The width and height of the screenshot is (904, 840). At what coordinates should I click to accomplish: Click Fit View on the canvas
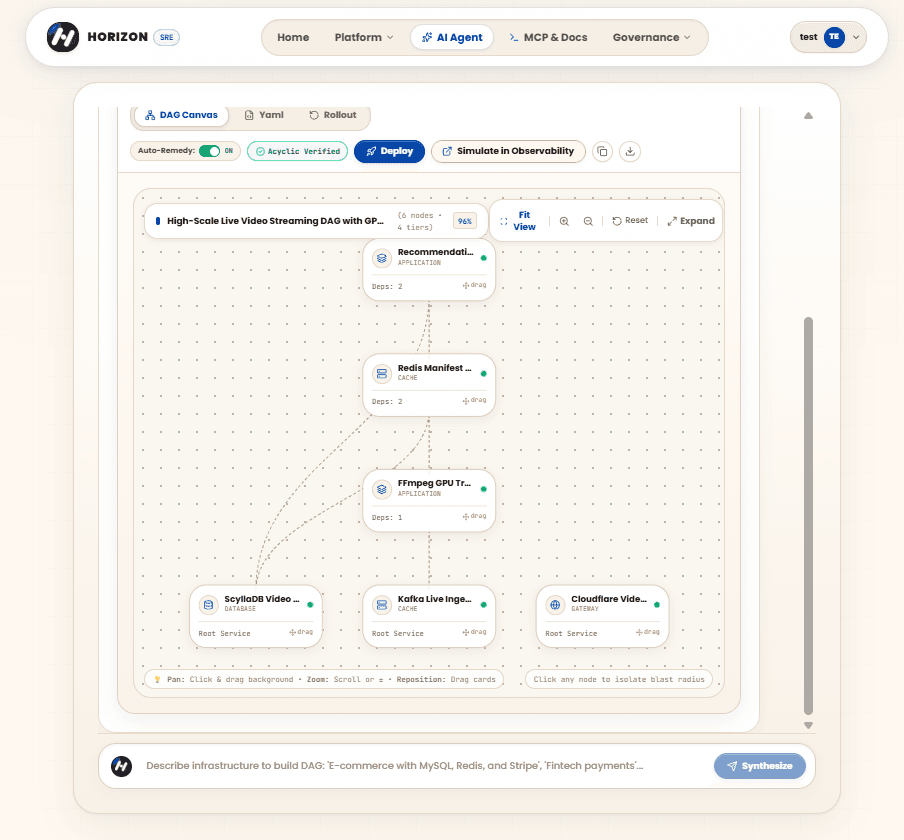(518, 221)
